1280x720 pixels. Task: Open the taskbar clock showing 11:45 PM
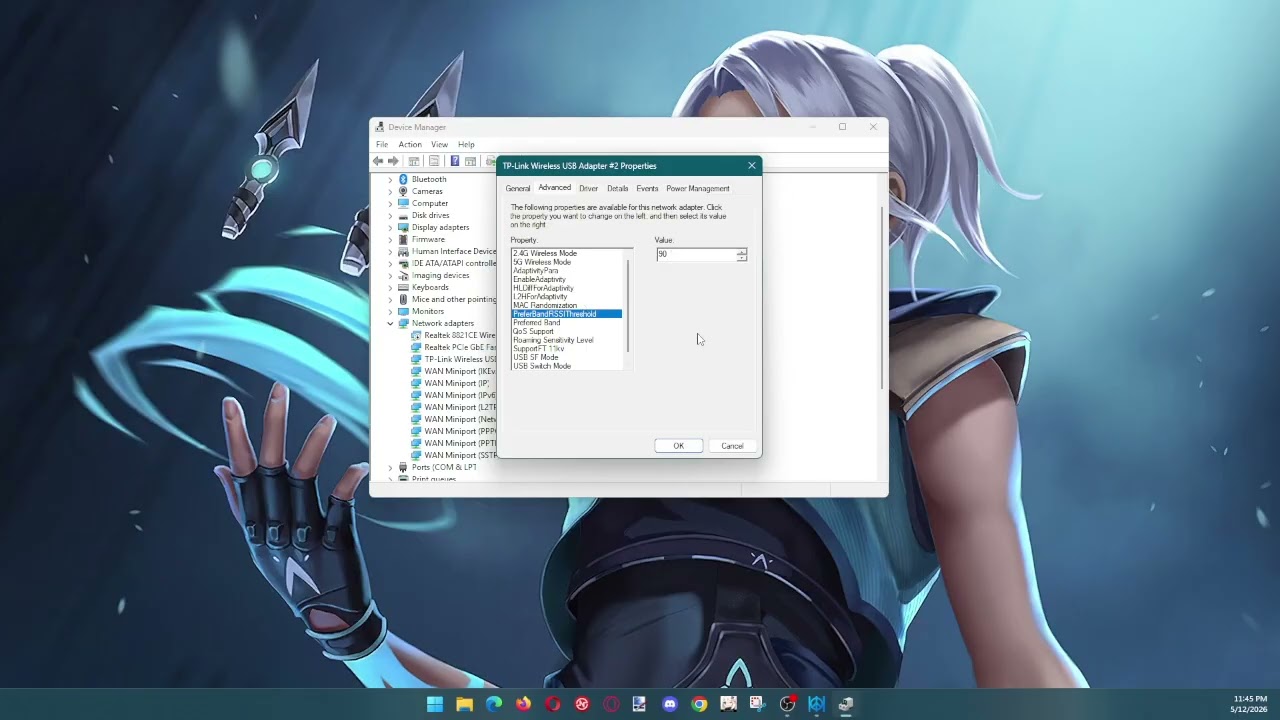coord(1250,704)
